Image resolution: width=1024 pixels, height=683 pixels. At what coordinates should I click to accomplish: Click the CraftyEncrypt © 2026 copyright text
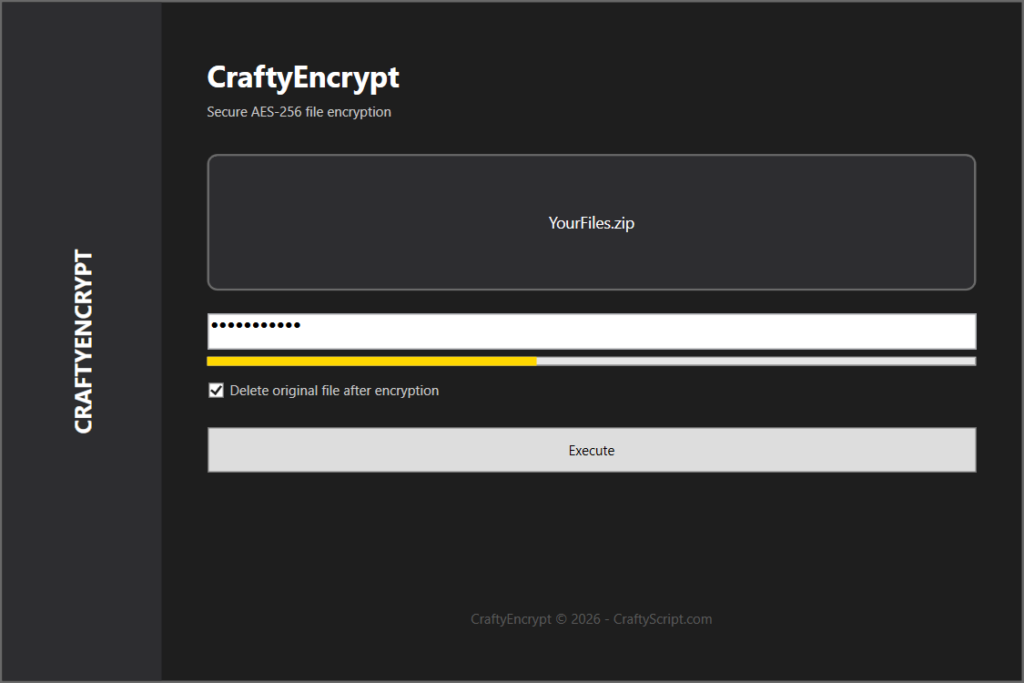[x=535, y=619]
